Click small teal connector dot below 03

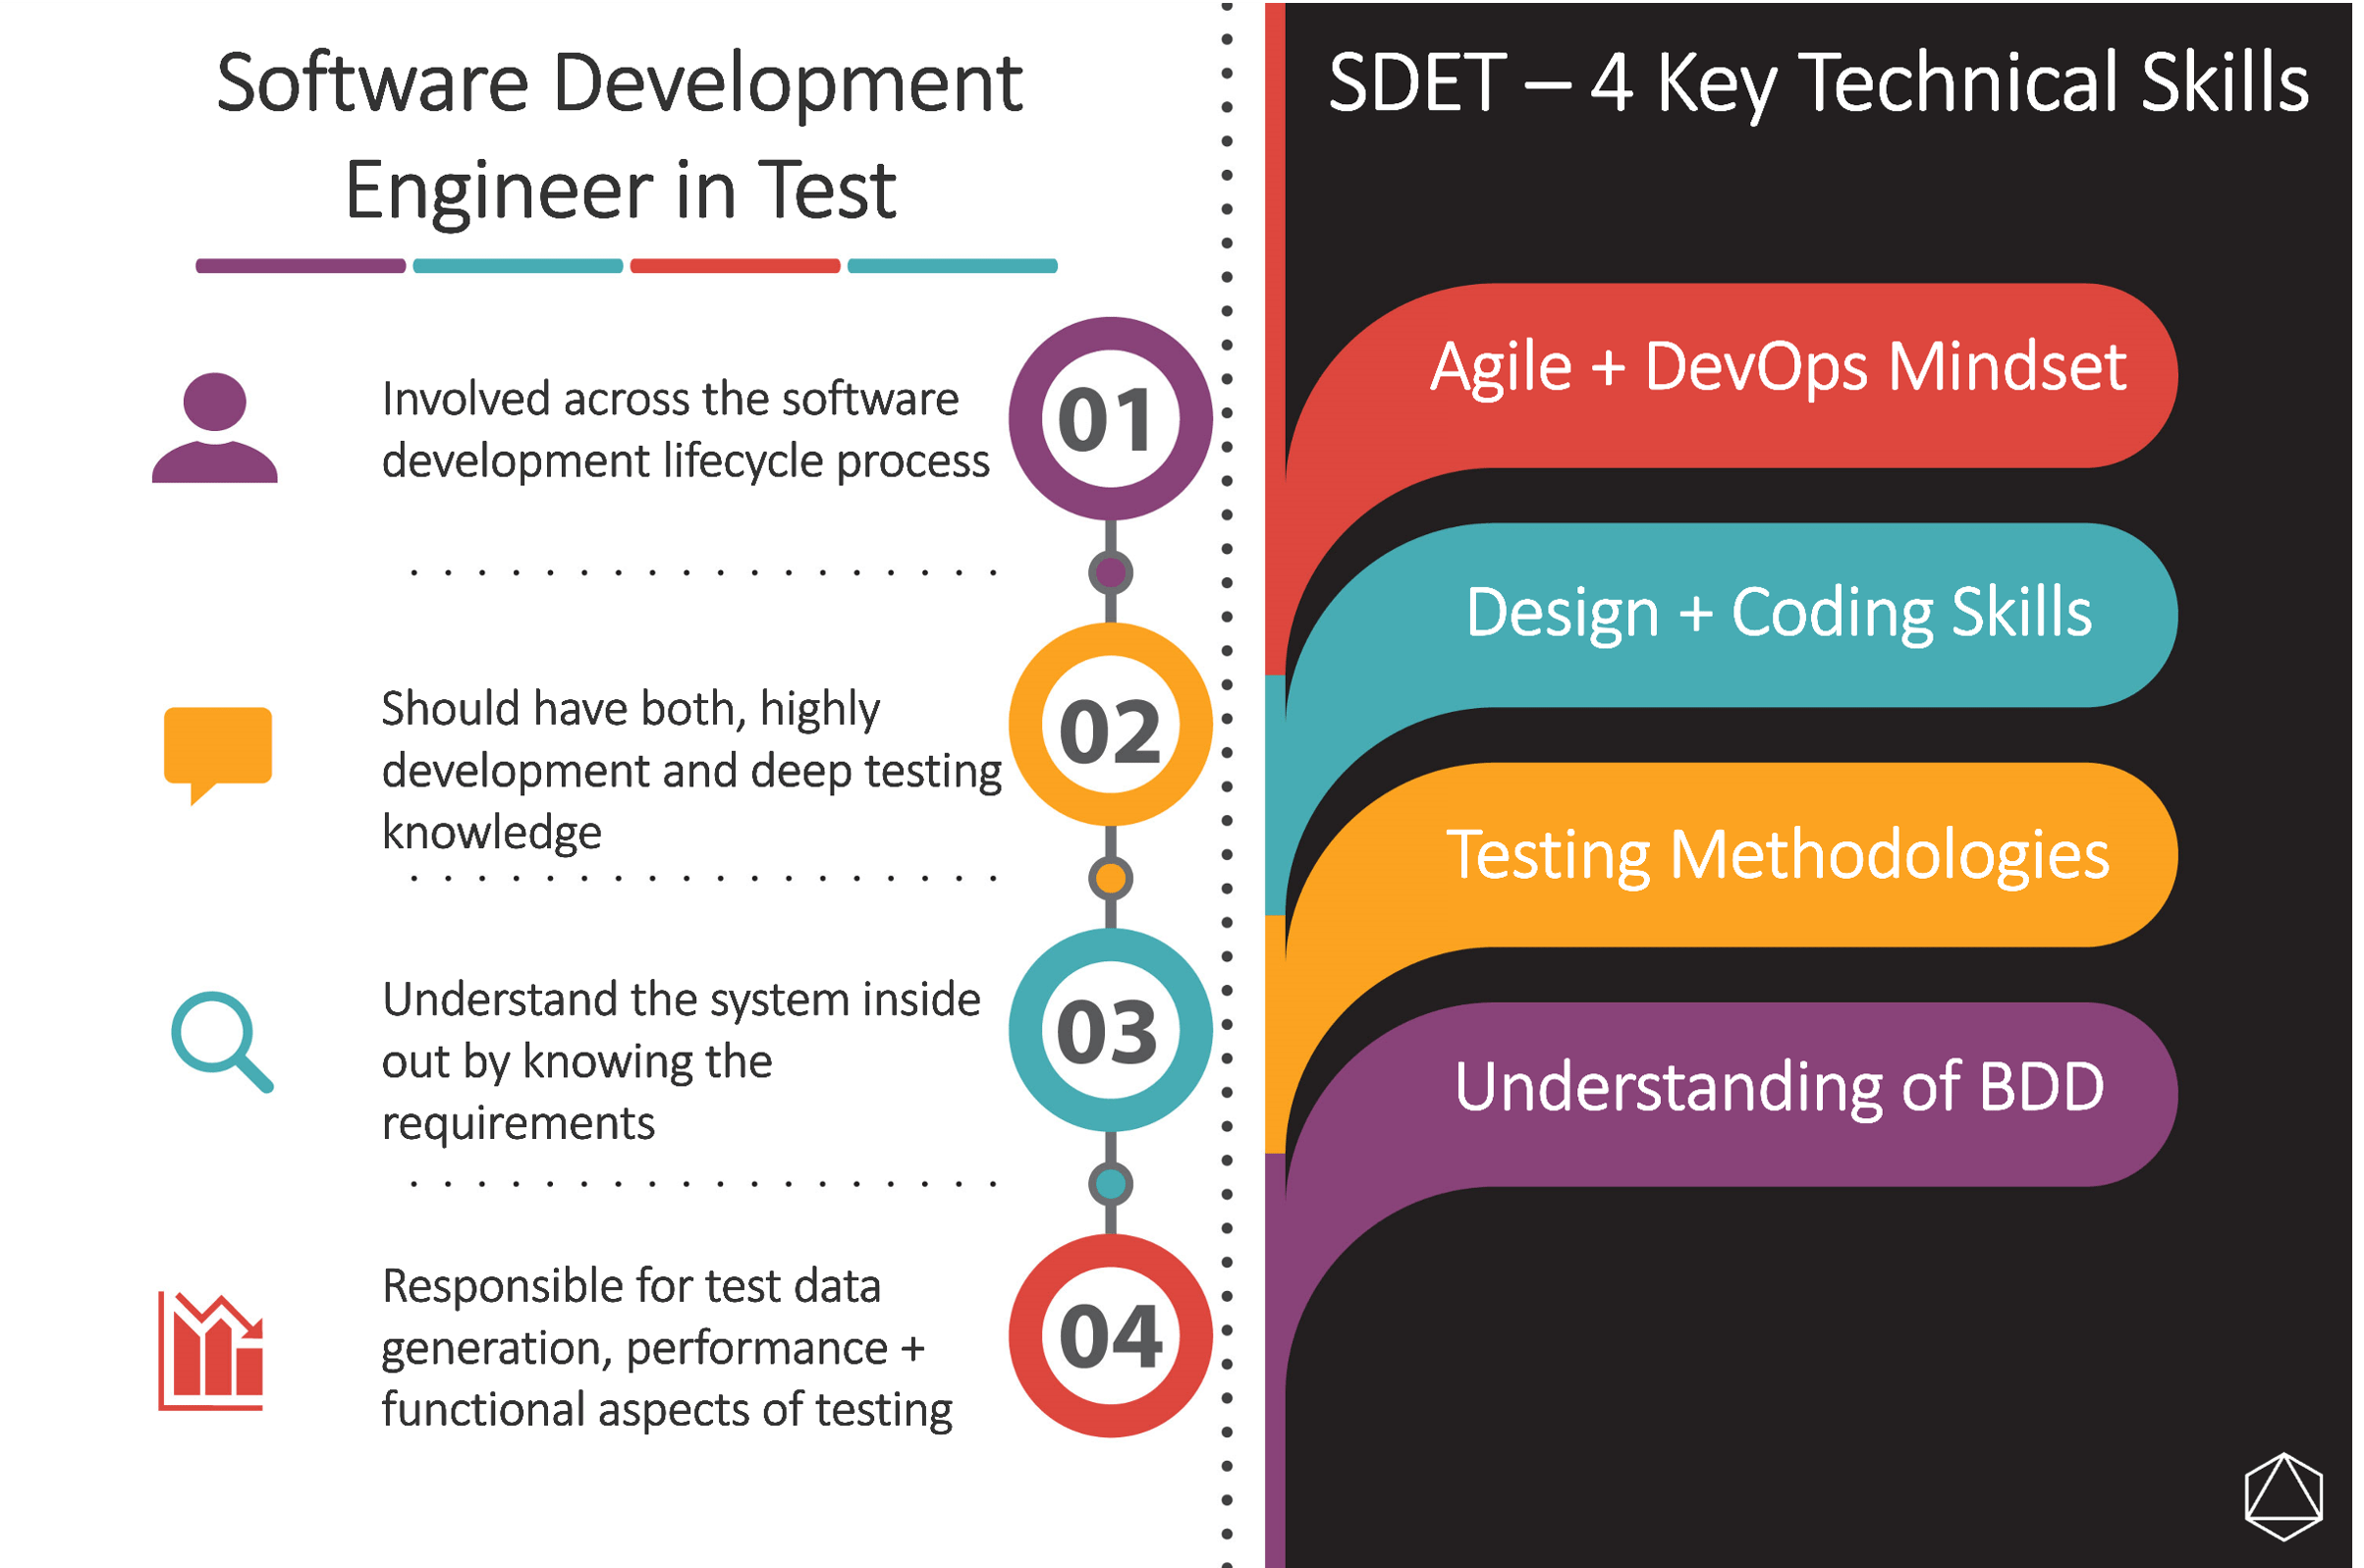pyautogui.click(x=1110, y=1184)
